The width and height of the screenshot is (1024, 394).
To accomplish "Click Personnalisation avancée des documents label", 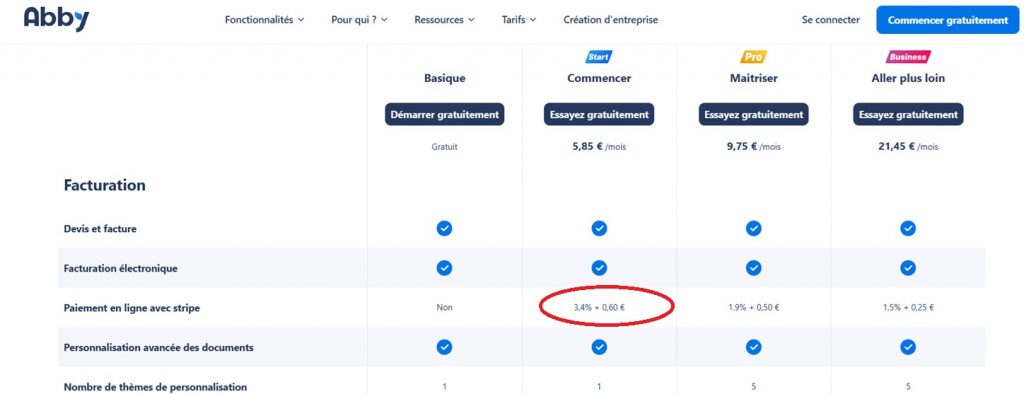I will [x=159, y=348].
